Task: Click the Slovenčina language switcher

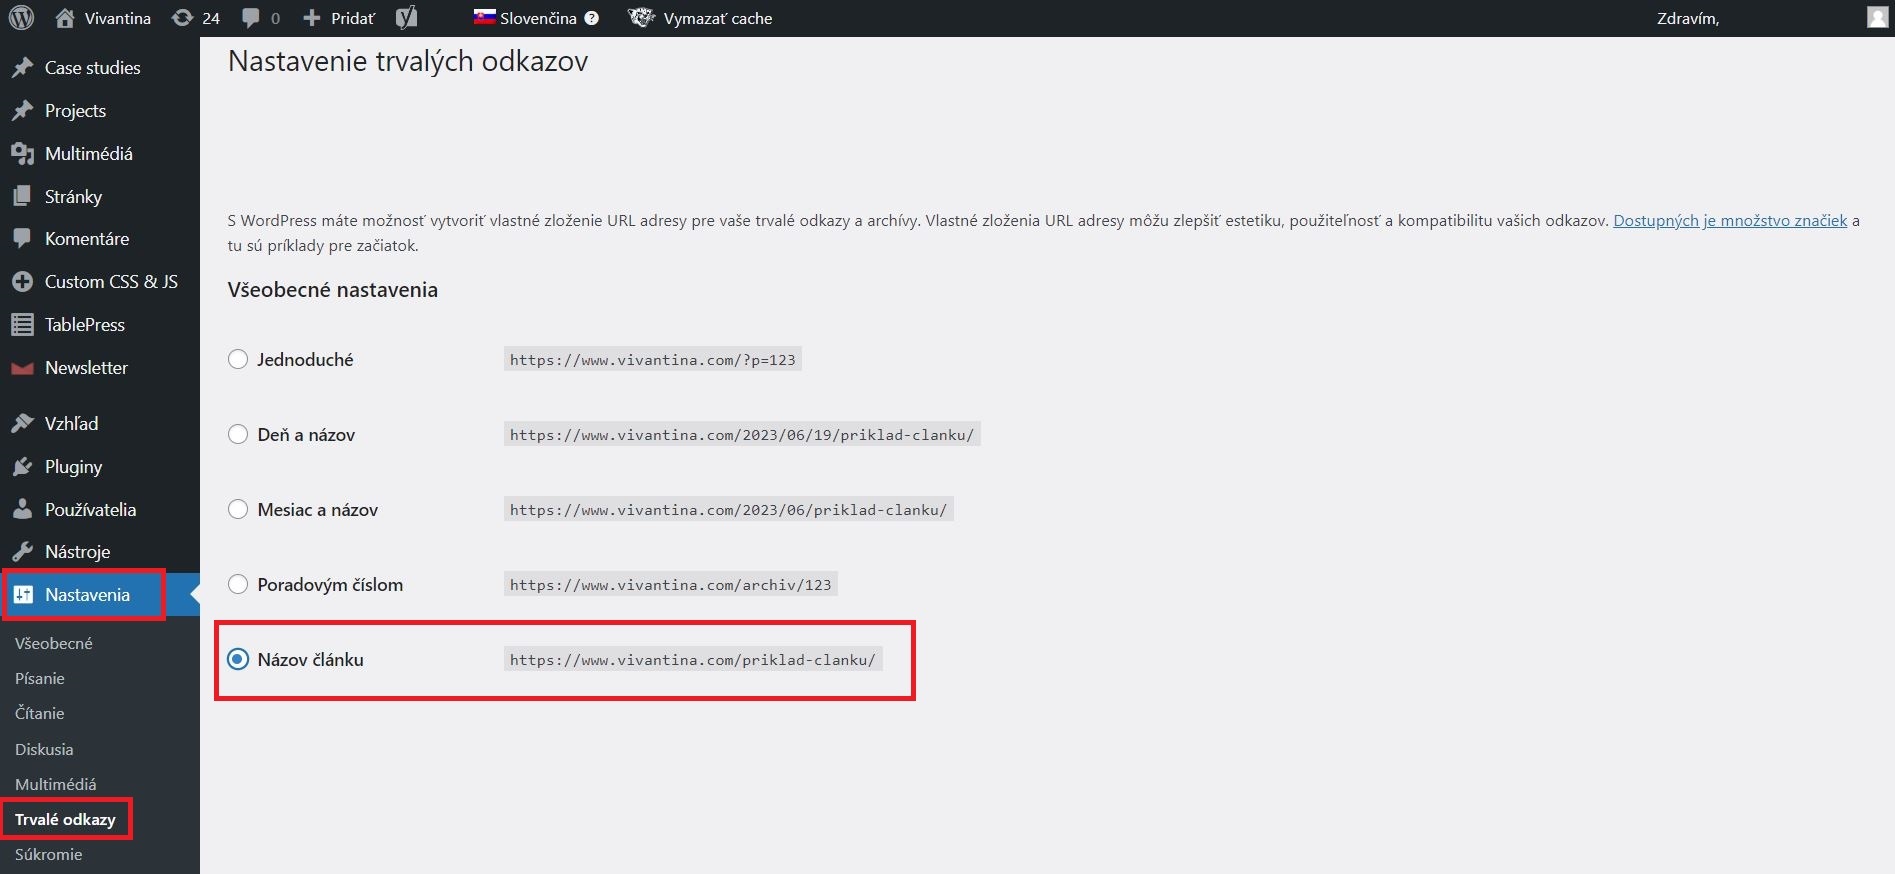Action: coord(538,18)
